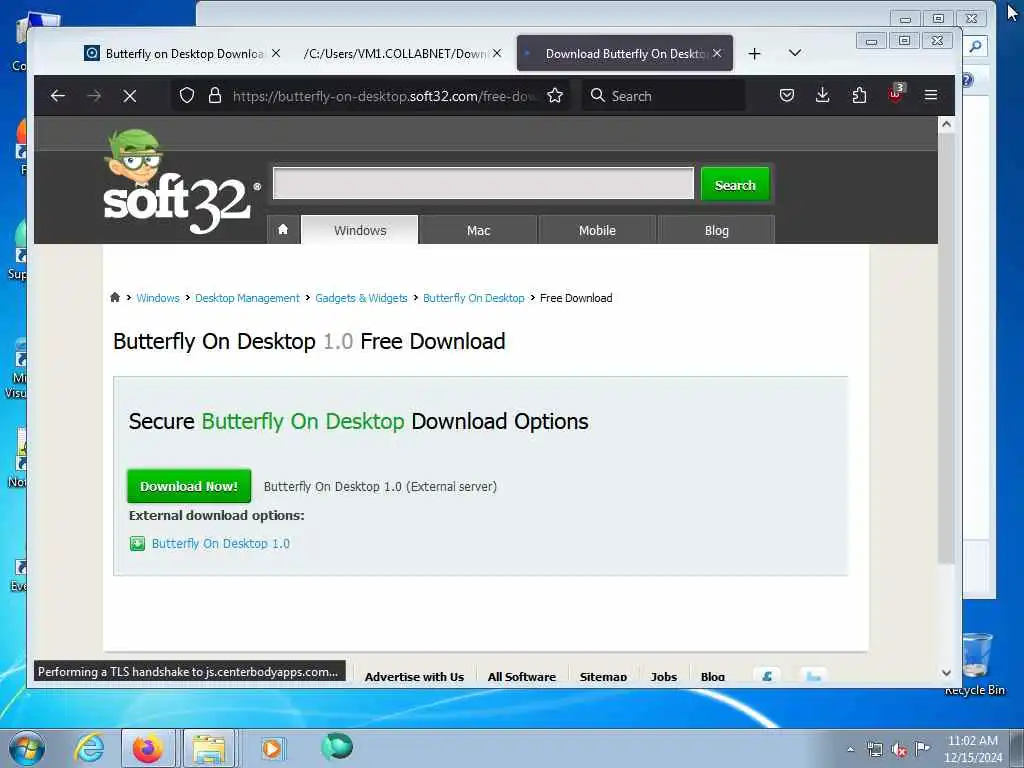Open the taskbar clock showing 11:02 AM

pyautogui.click(x=973, y=749)
